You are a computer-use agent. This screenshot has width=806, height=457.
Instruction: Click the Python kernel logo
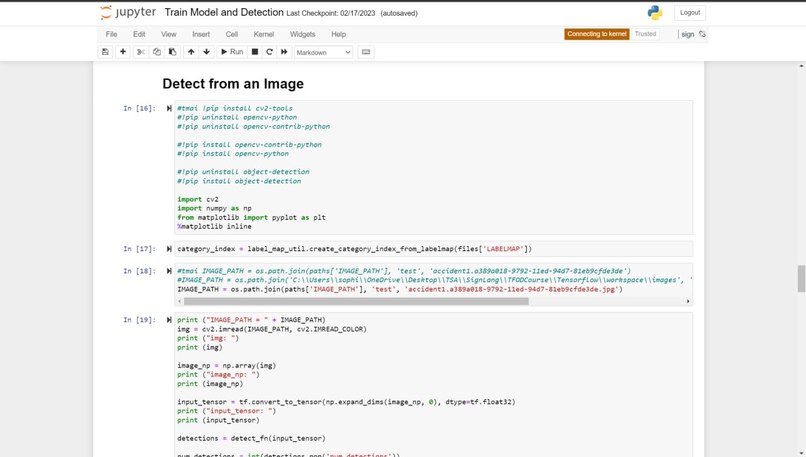655,13
